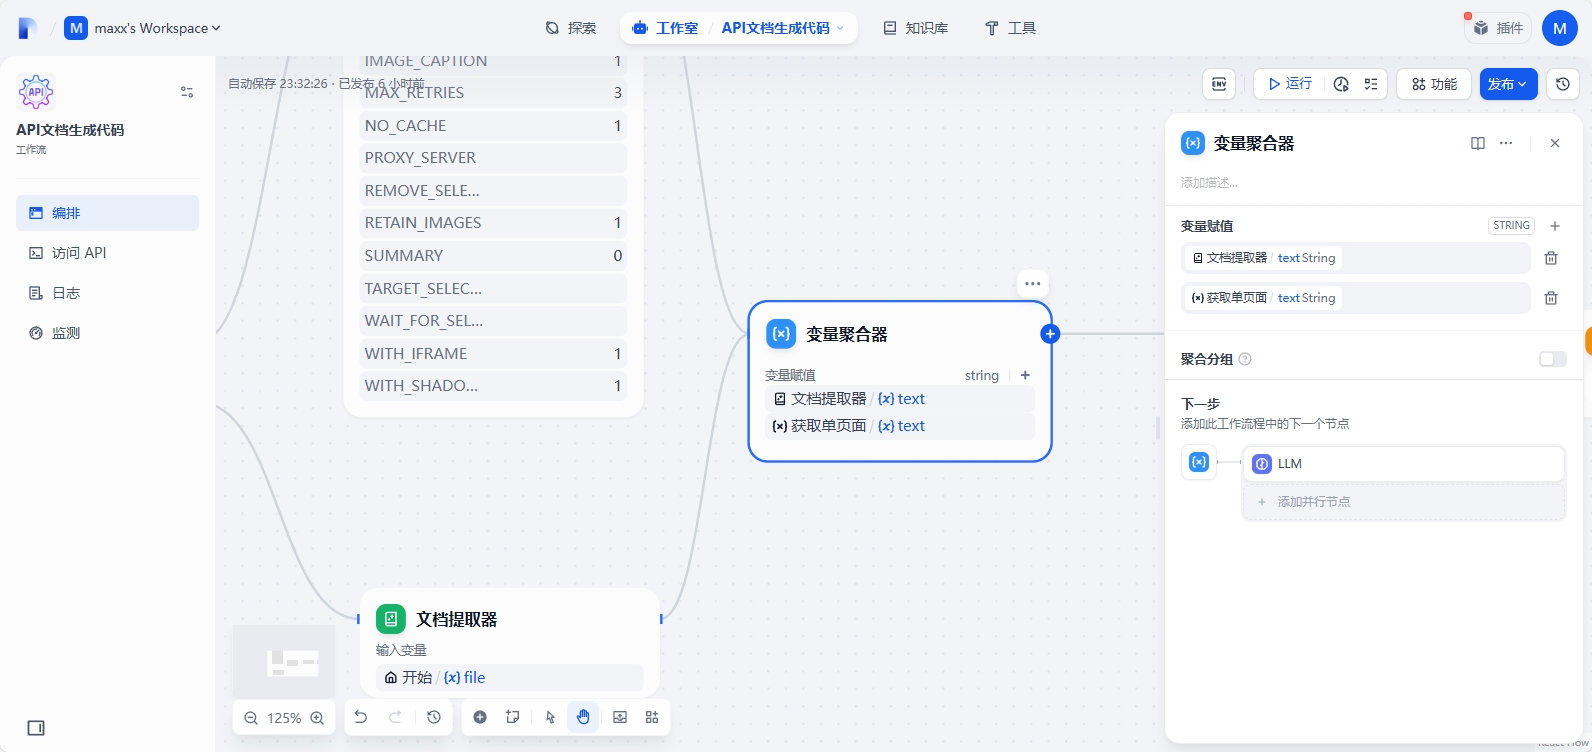The width and height of the screenshot is (1592, 752).
Task: Redo the last change
Action: tap(395, 717)
